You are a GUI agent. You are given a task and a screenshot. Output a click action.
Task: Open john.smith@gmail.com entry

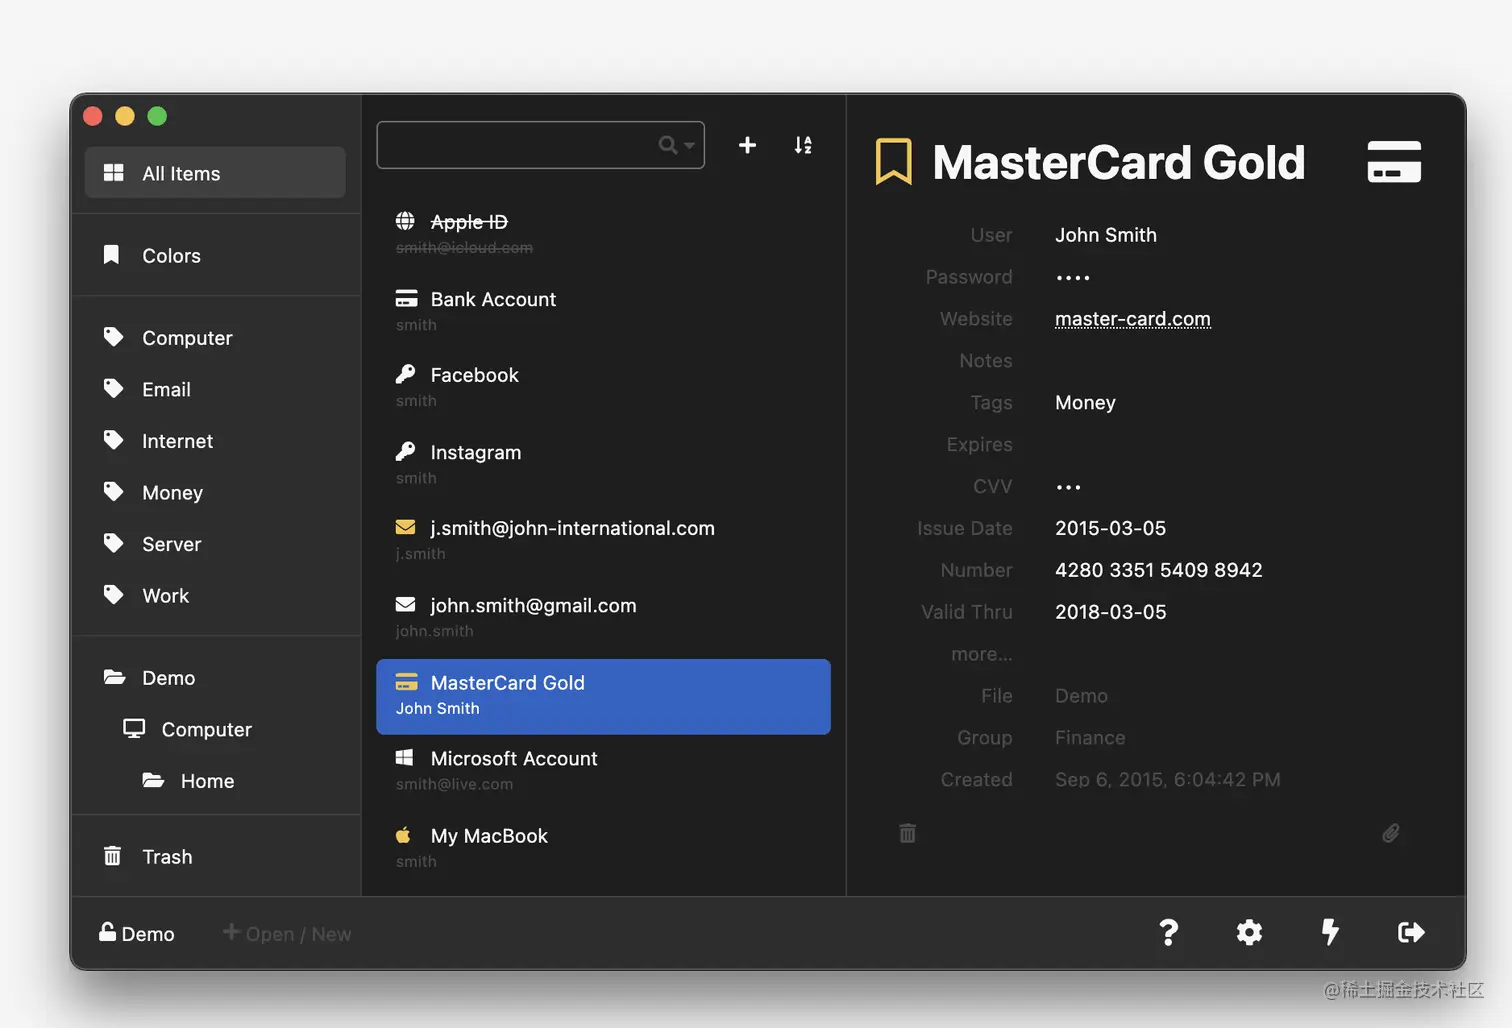(603, 616)
